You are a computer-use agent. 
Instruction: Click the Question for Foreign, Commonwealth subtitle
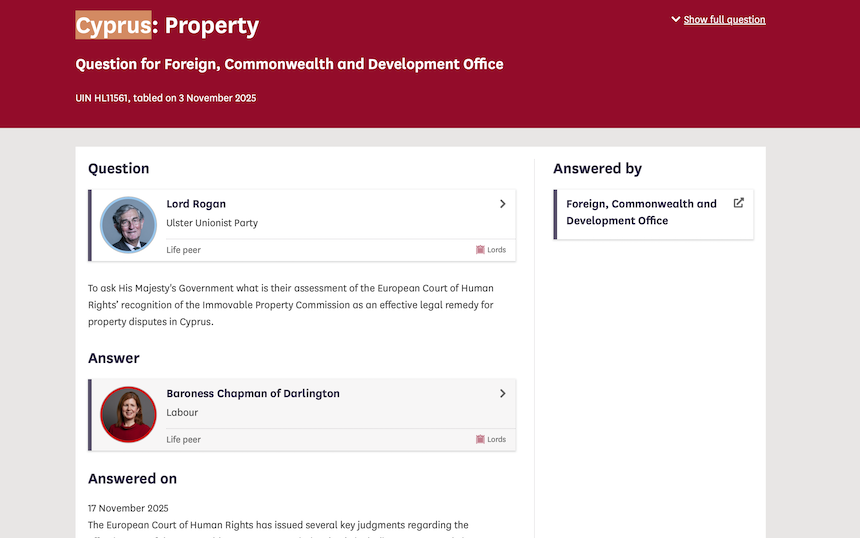[x=289, y=64]
